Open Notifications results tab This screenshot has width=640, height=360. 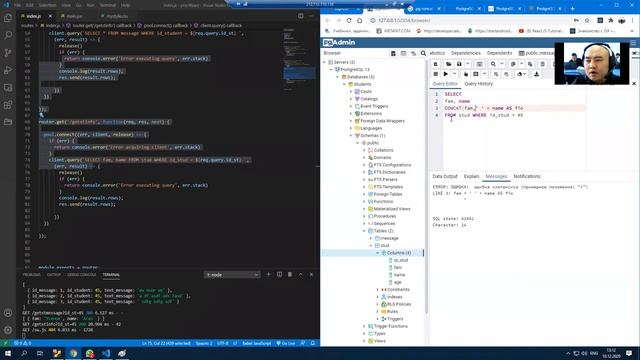tap(527, 176)
